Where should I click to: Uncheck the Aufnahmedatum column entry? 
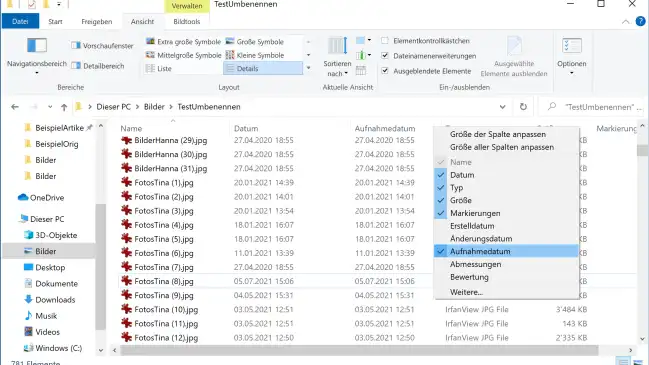click(x=506, y=251)
